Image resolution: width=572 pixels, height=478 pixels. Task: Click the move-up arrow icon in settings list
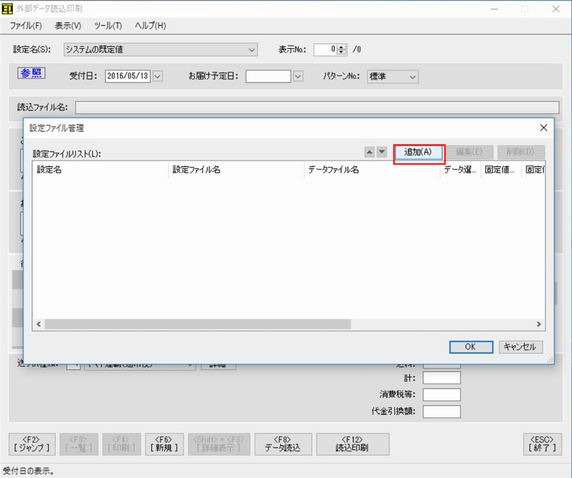[x=369, y=151]
